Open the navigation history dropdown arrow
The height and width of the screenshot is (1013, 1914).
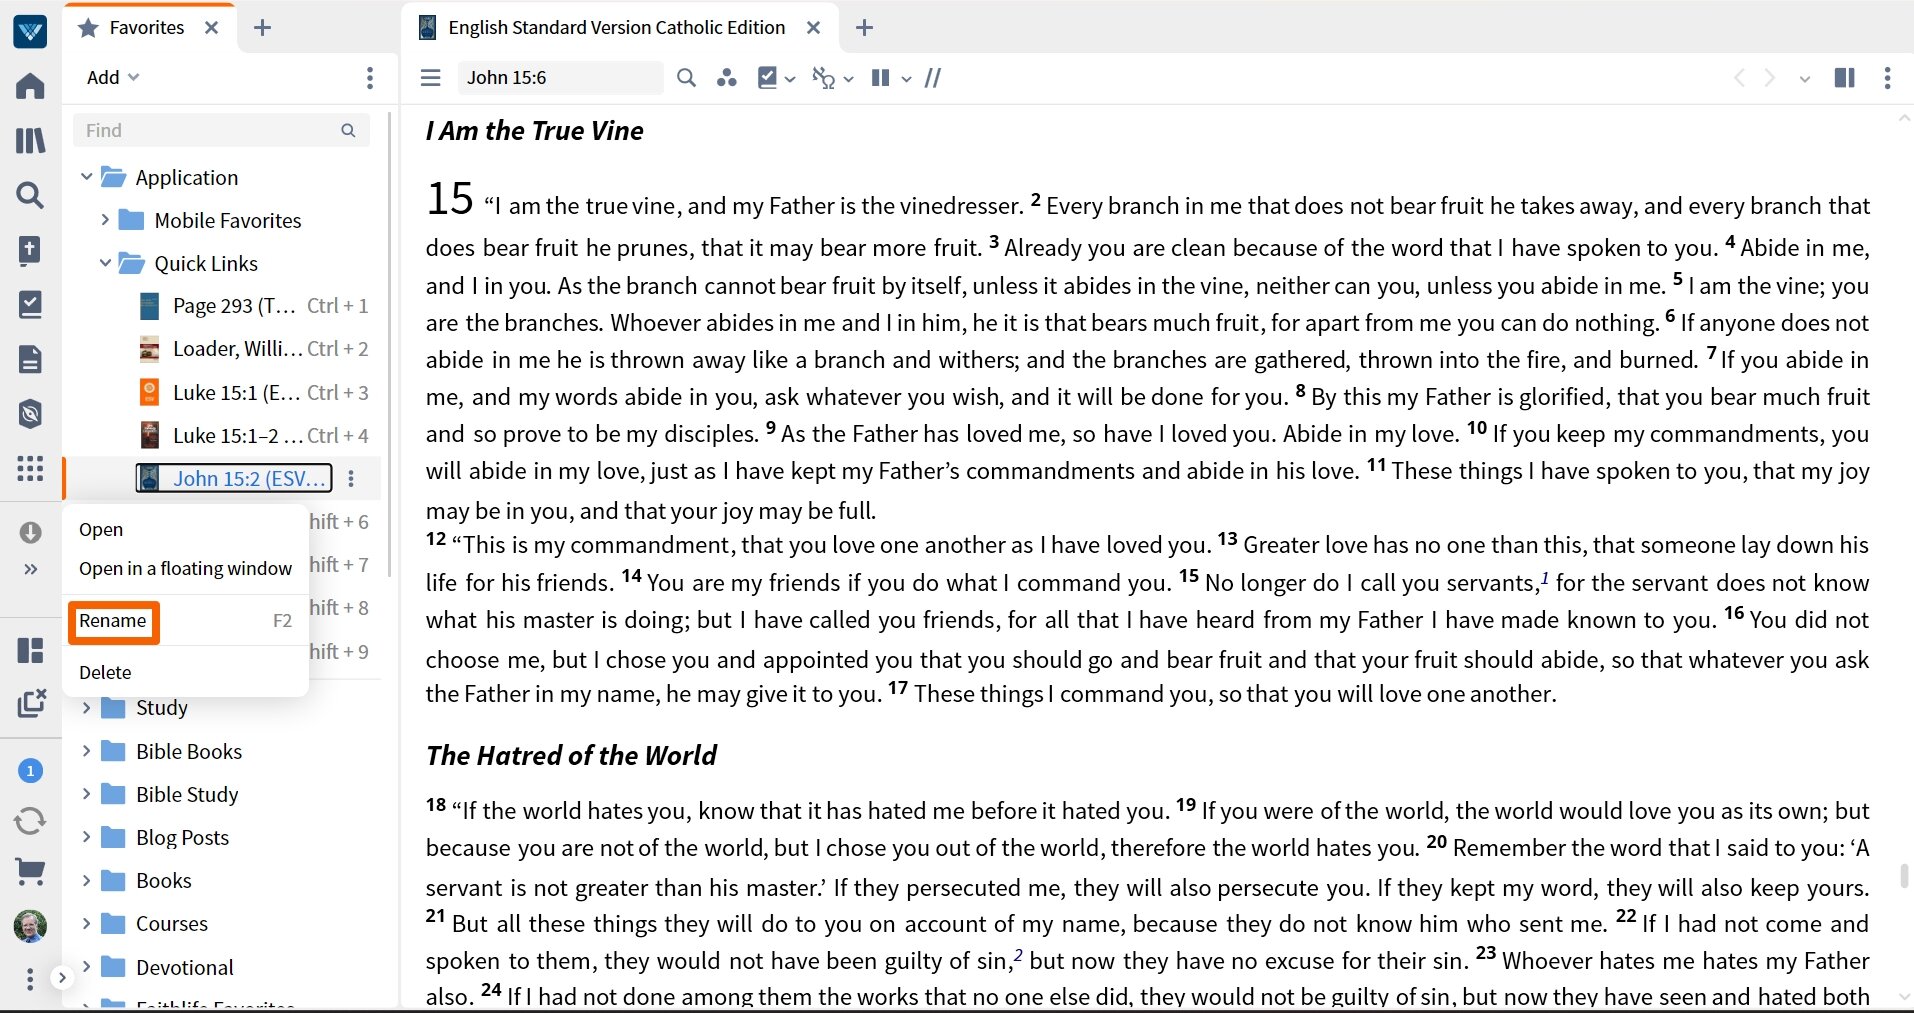tap(1805, 79)
